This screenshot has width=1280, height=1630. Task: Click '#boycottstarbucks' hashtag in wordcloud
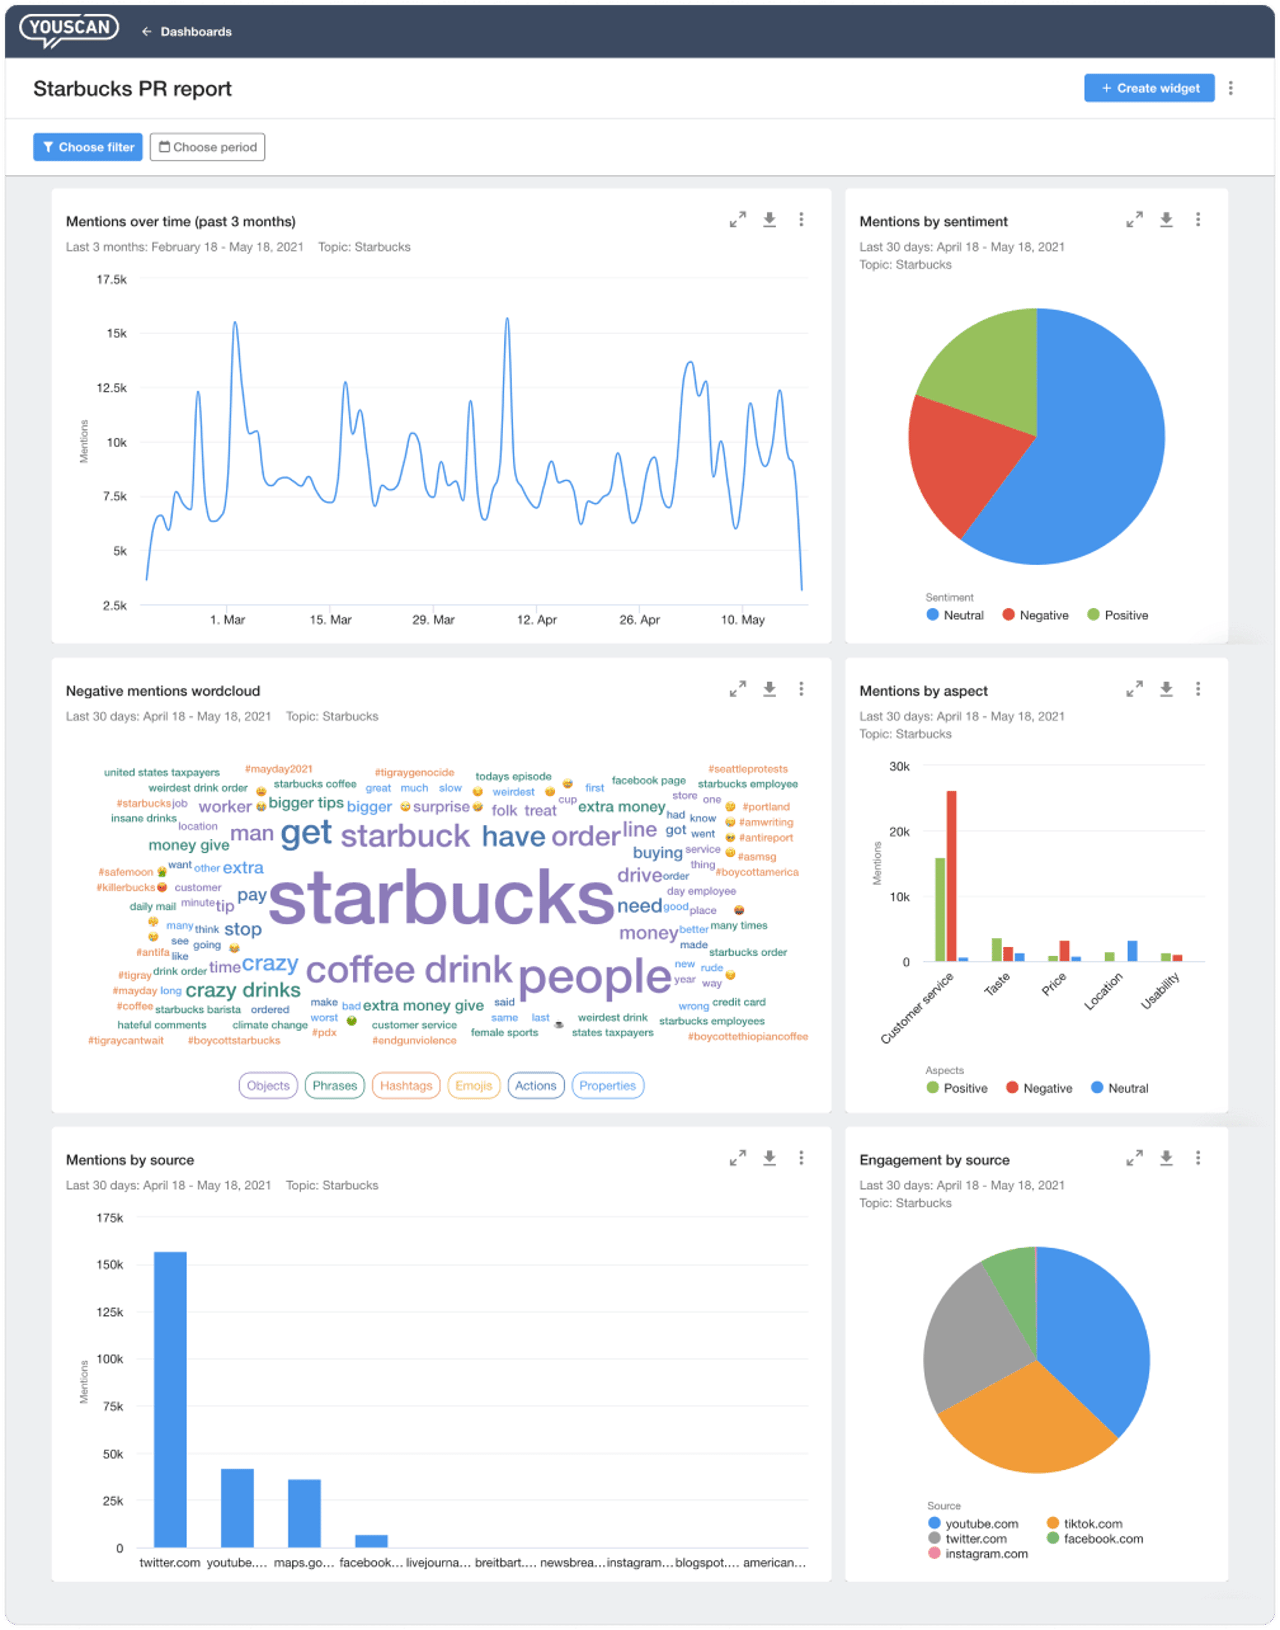[234, 1040]
